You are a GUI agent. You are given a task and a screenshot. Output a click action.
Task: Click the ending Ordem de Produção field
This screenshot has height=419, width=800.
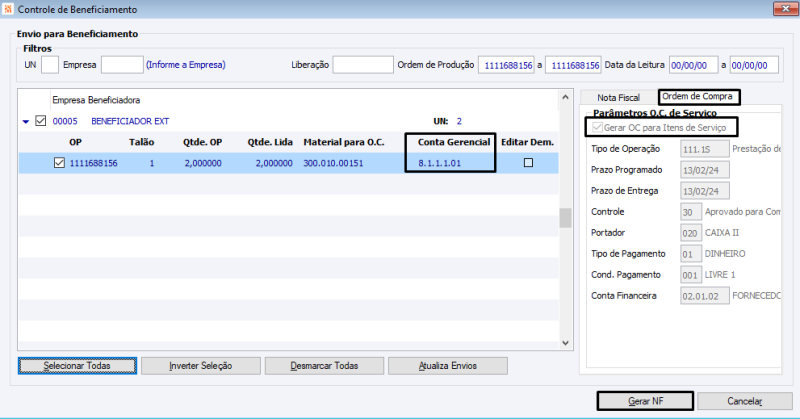pyautogui.click(x=573, y=65)
